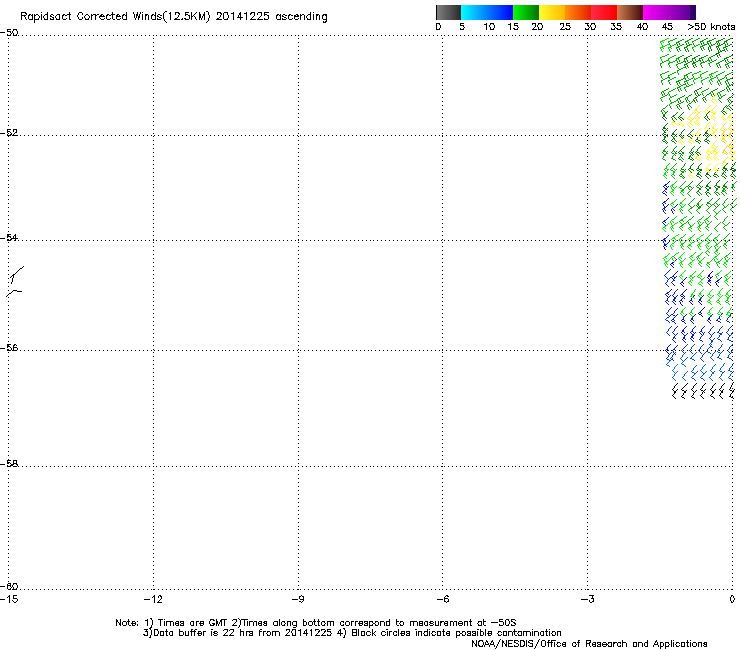Click the '0' longitude axis label
The height and width of the screenshot is (650, 740).
732,599
